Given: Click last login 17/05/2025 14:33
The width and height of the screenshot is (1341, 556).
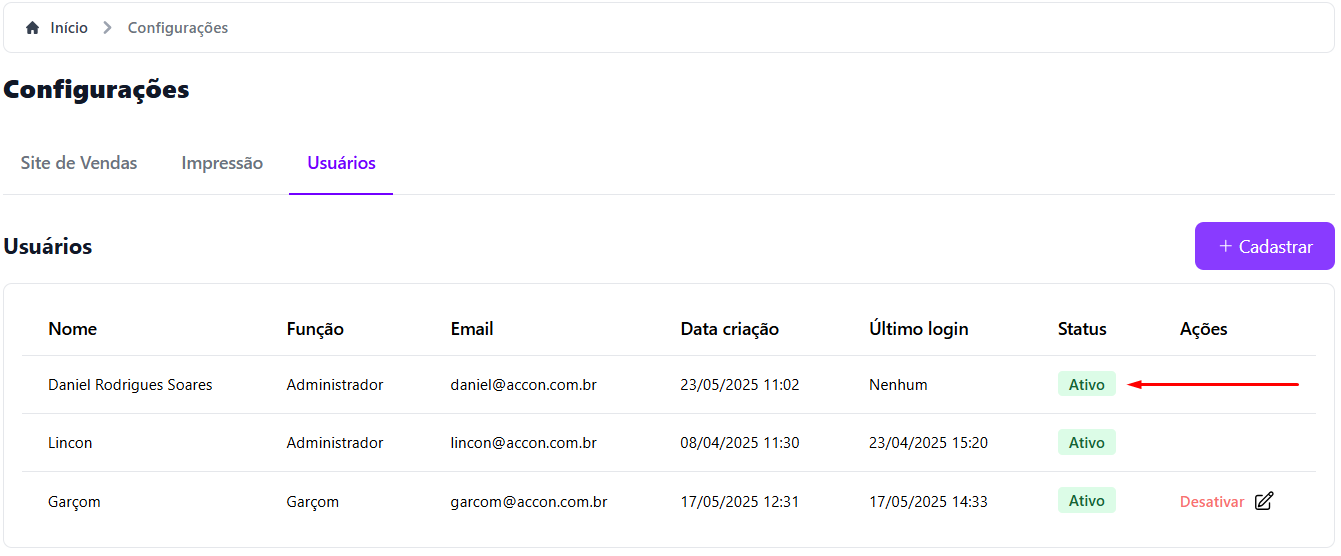Looking at the screenshot, I should pyautogui.click(x=929, y=502).
